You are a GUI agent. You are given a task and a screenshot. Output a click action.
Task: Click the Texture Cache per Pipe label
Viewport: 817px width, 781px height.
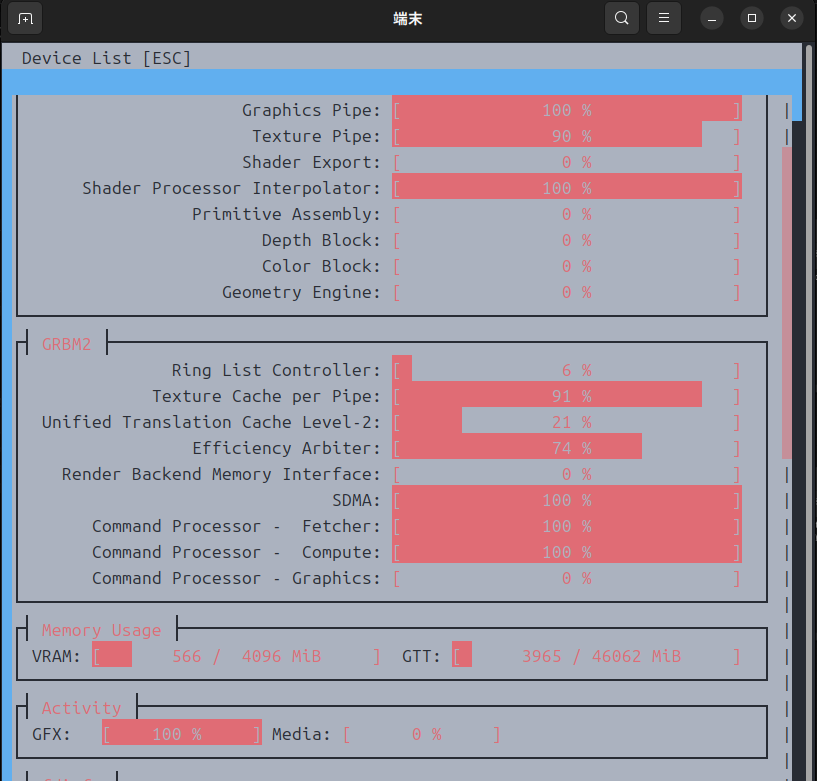pyautogui.click(x=266, y=396)
